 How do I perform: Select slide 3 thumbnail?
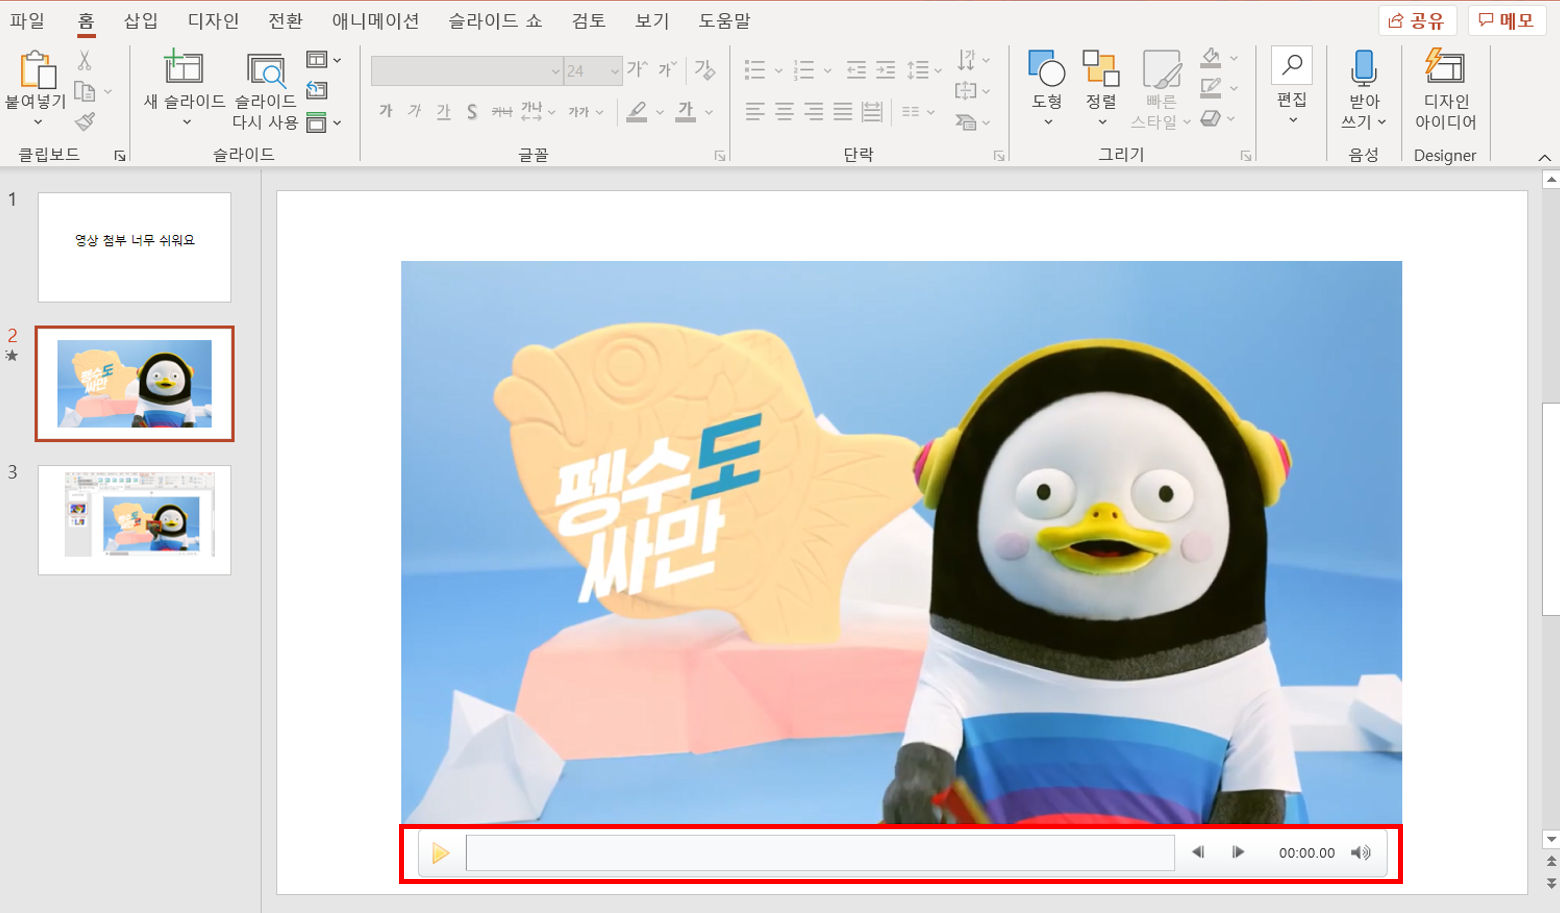134,520
